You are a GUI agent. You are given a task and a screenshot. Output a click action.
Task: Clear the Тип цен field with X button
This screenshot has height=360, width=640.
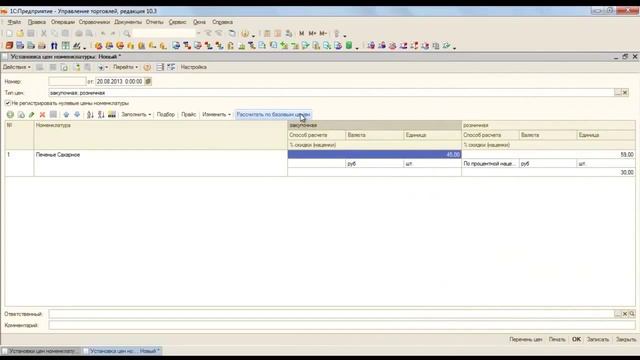click(x=625, y=93)
